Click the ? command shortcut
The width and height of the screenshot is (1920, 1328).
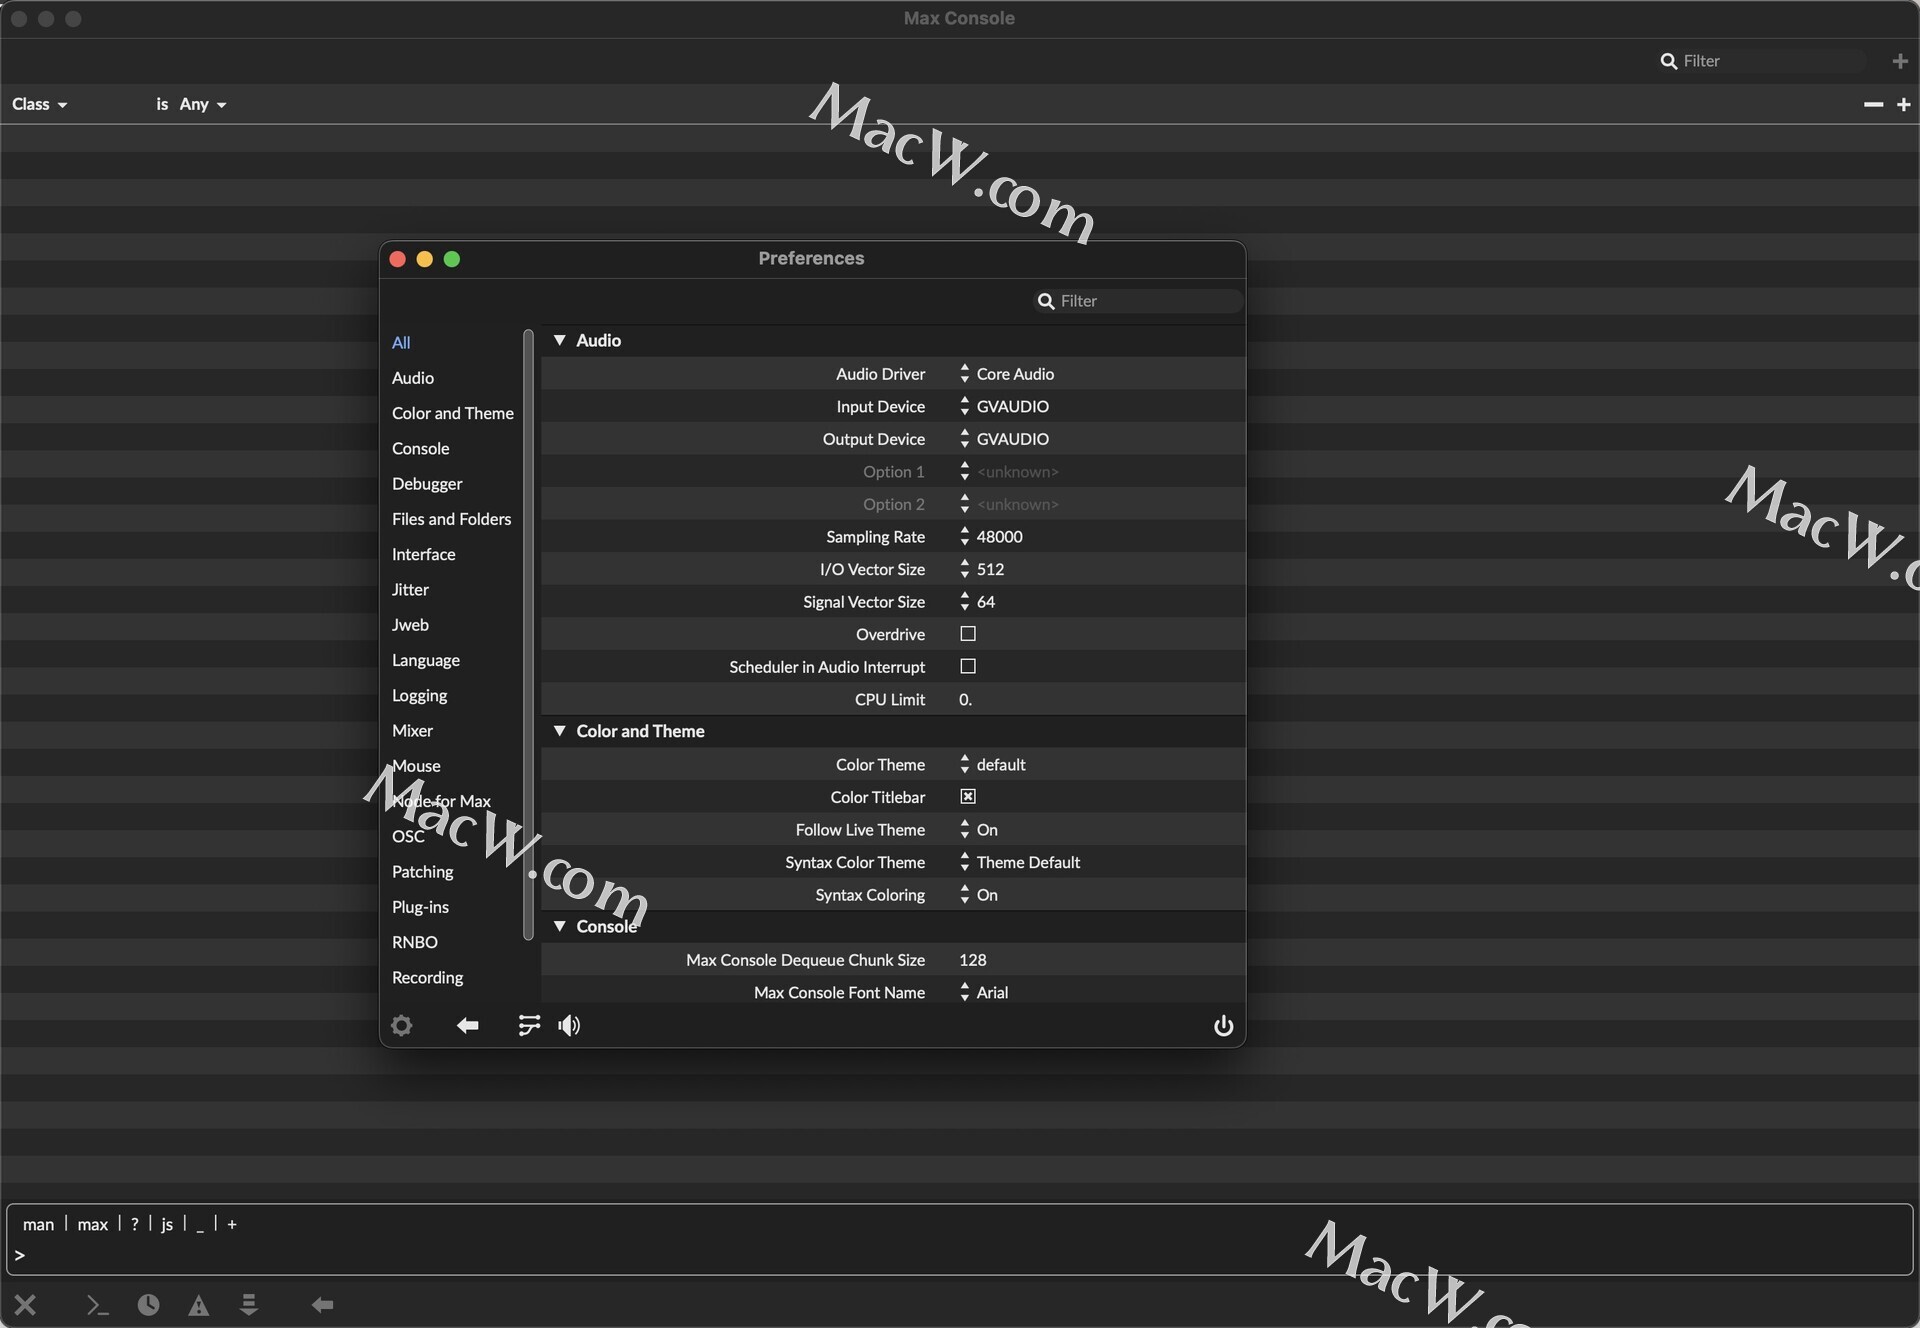(x=135, y=1224)
